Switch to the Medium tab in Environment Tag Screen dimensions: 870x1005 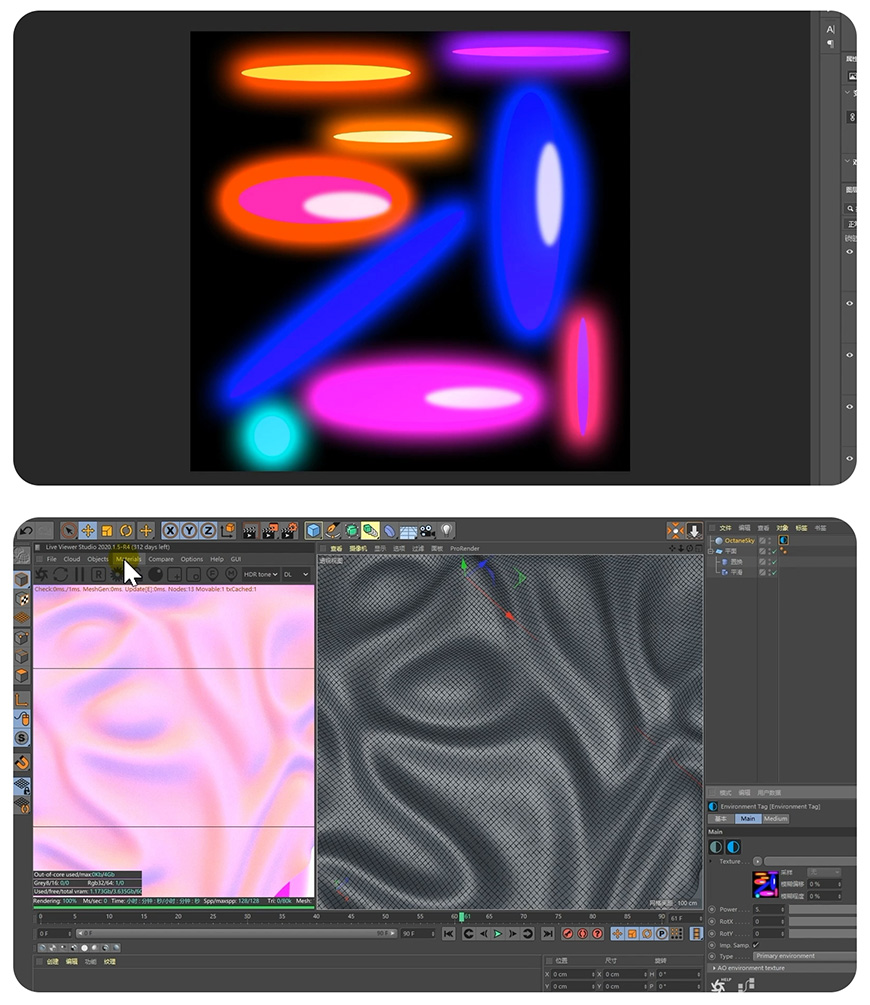click(x=775, y=819)
